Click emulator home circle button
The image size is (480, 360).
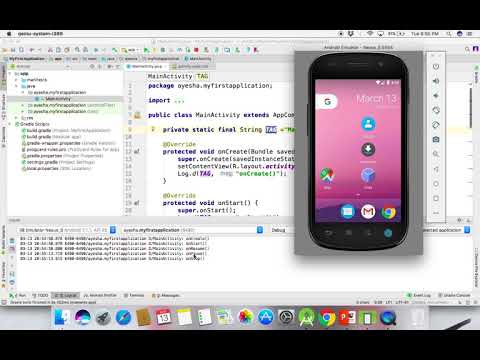click(x=436, y=184)
